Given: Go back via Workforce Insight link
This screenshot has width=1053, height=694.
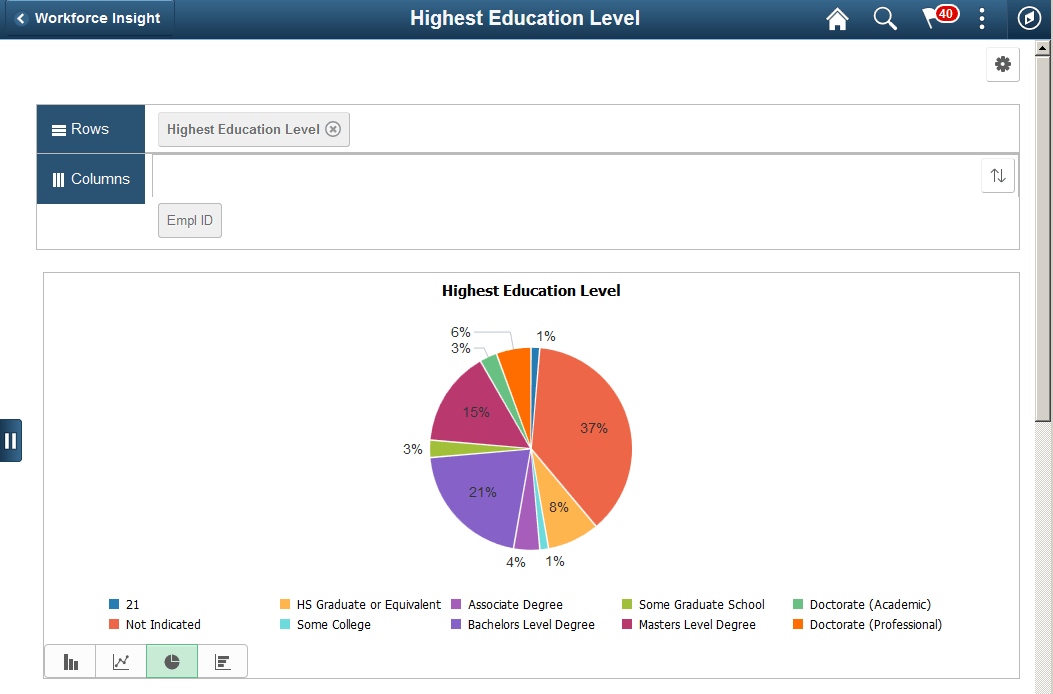Looking at the screenshot, I should 88,18.
